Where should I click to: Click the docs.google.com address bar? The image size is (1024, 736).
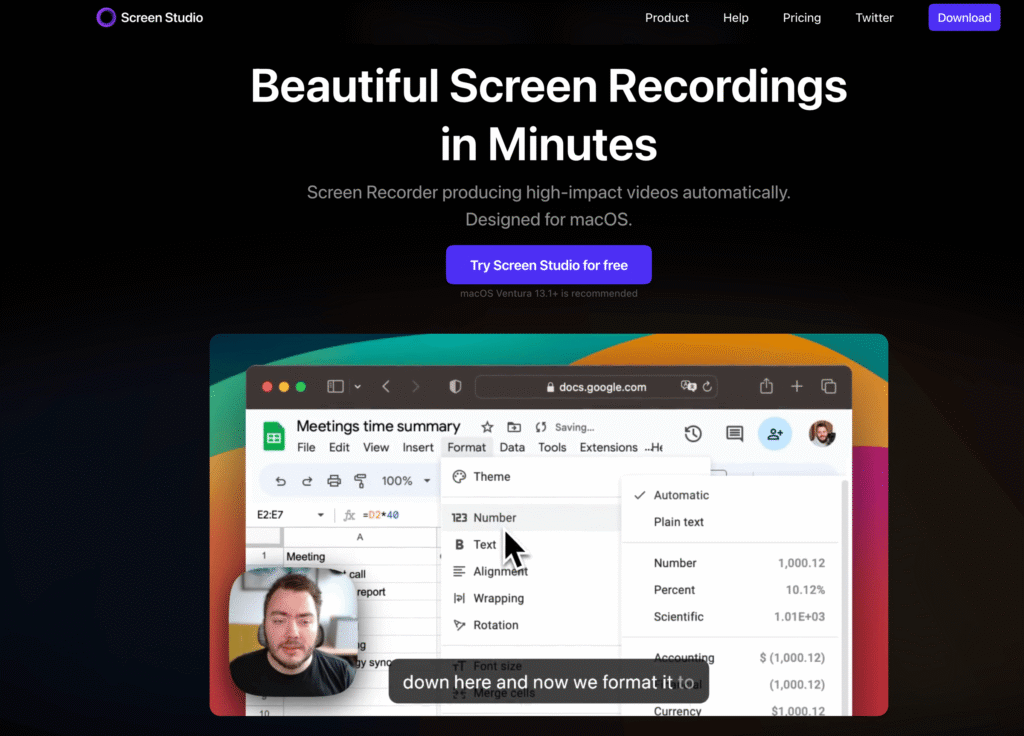(596, 387)
